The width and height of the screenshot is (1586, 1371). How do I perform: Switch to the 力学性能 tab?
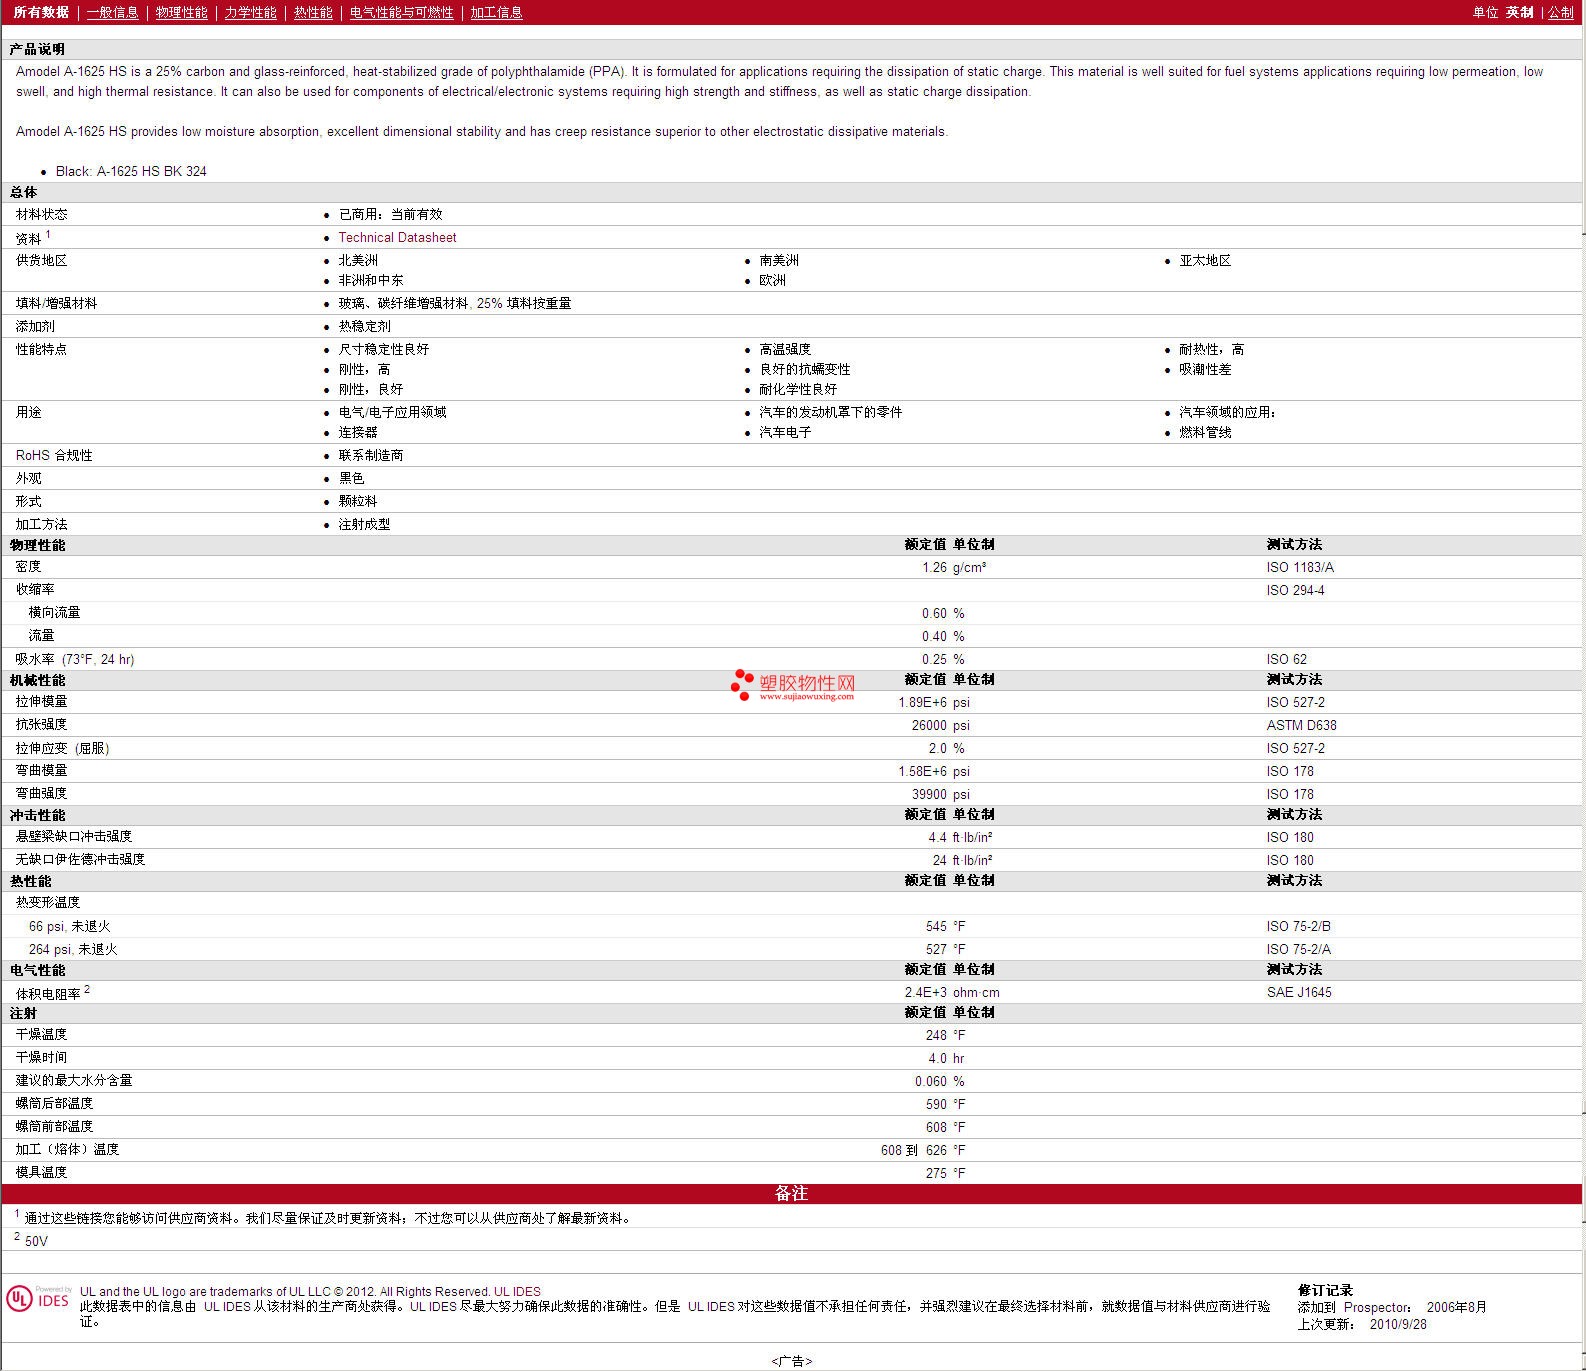[x=250, y=13]
